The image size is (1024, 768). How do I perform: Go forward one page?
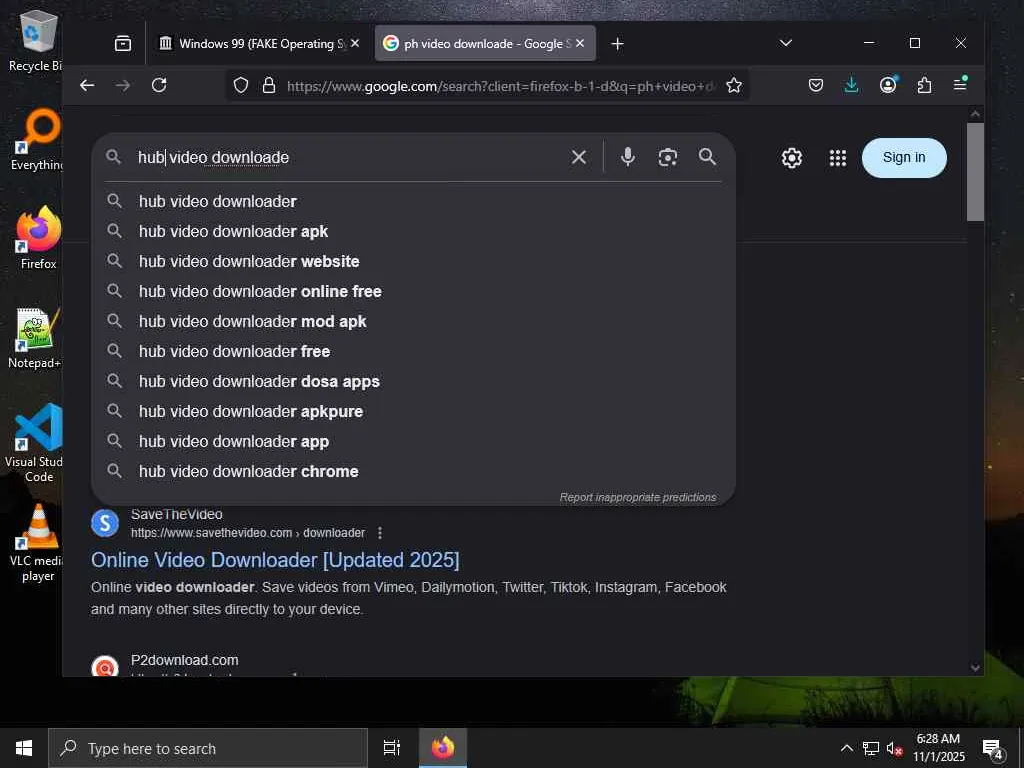(x=123, y=85)
